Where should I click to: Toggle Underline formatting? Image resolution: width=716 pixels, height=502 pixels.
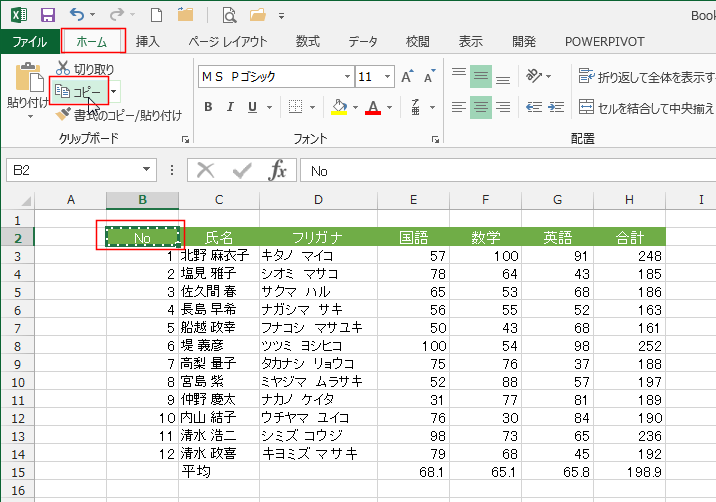[x=256, y=107]
